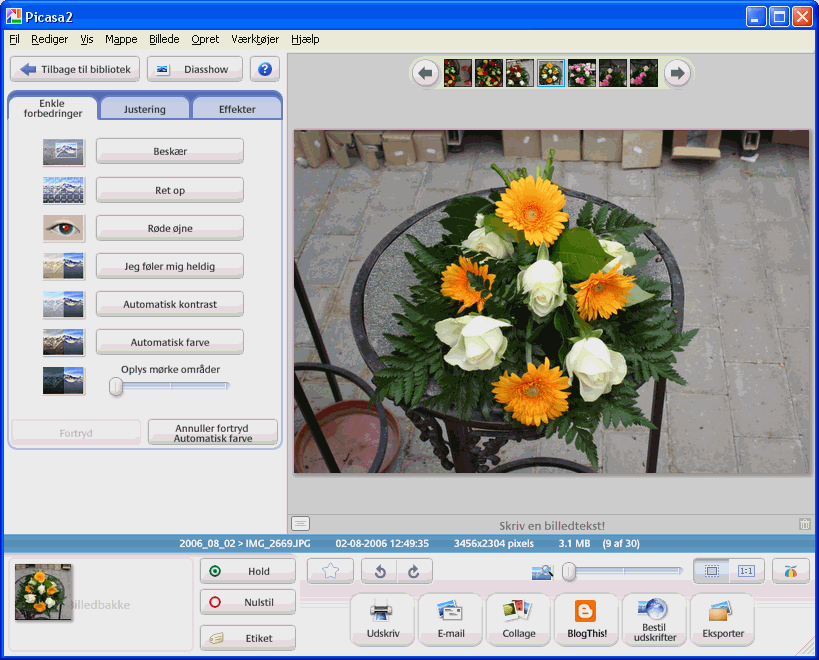Switch to the Effekter tab

pyautogui.click(x=237, y=109)
